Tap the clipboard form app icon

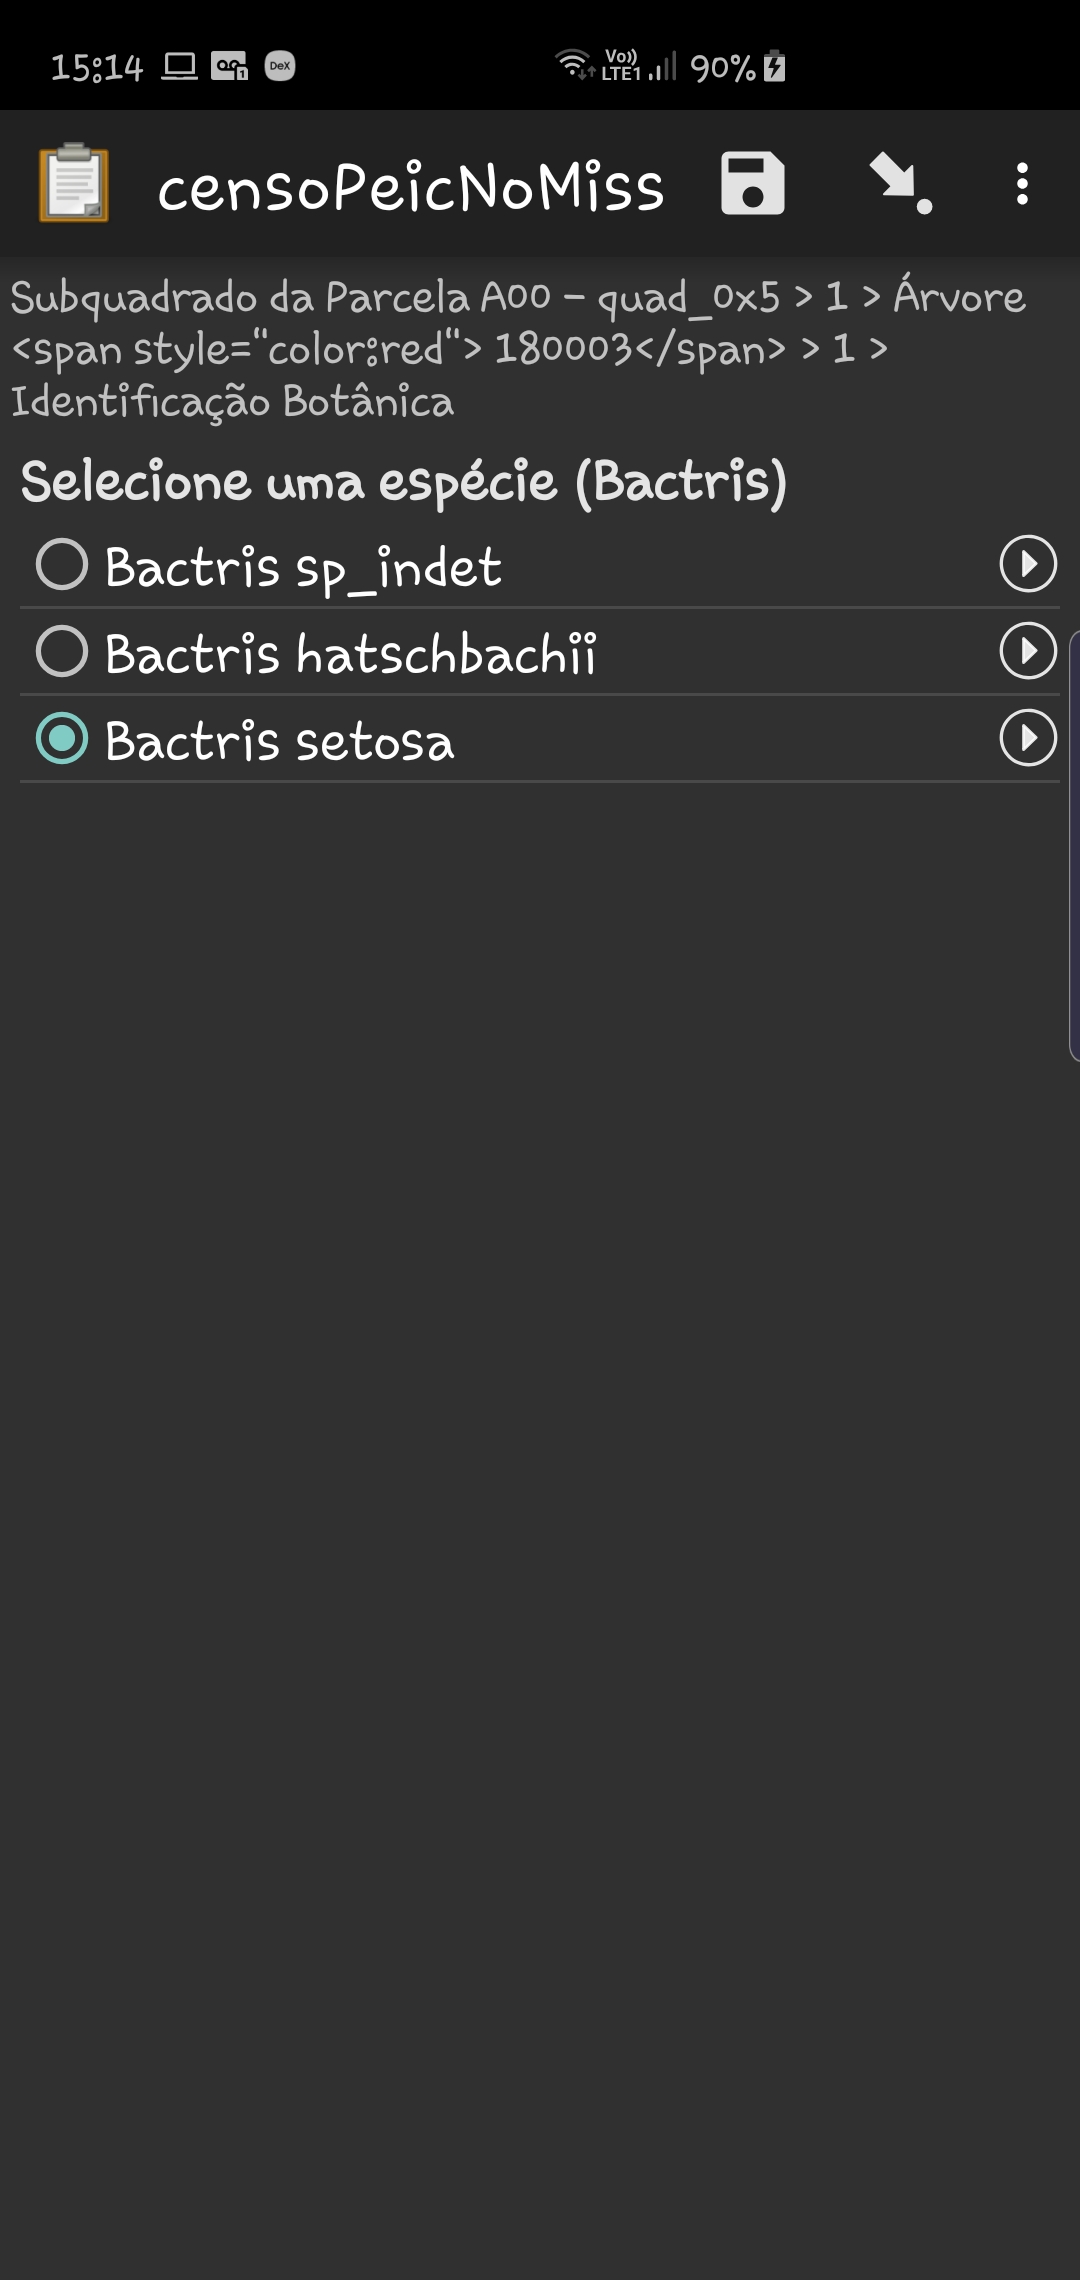73,184
